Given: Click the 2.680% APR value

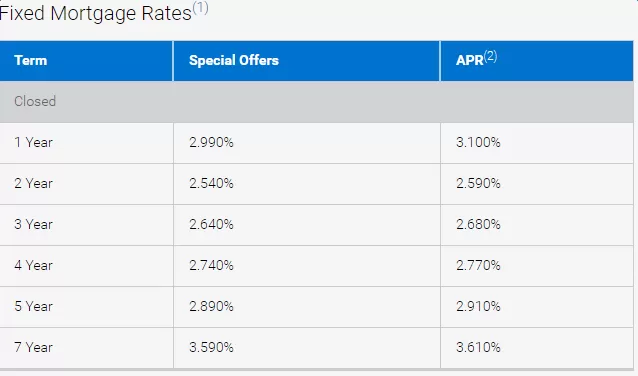Looking at the screenshot, I should click(478, 225).
